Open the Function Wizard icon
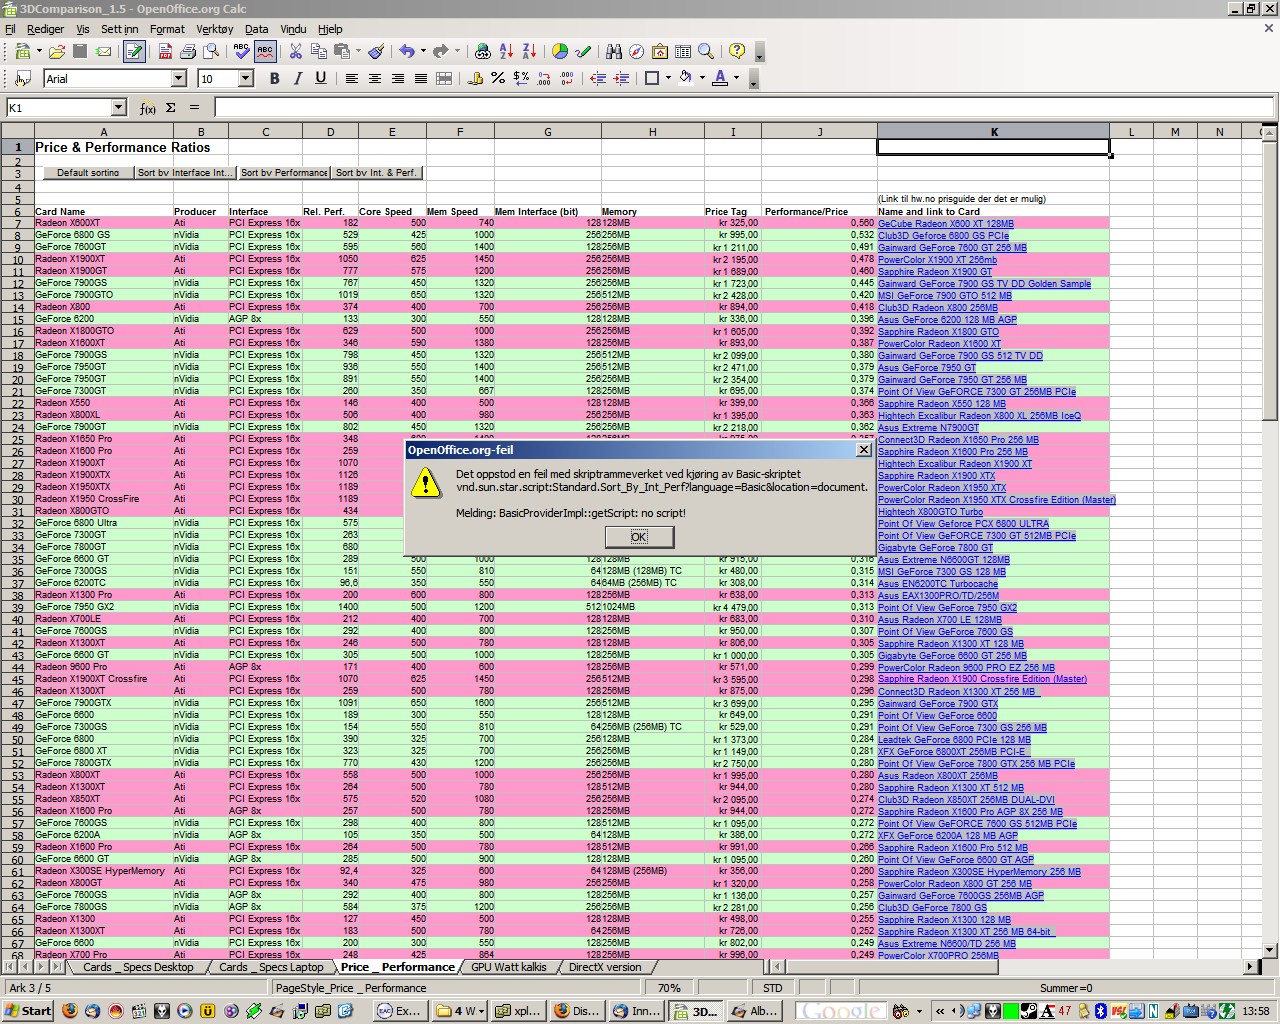The height and width of the screenshot is (1024, 1280). tap(148, 108)
